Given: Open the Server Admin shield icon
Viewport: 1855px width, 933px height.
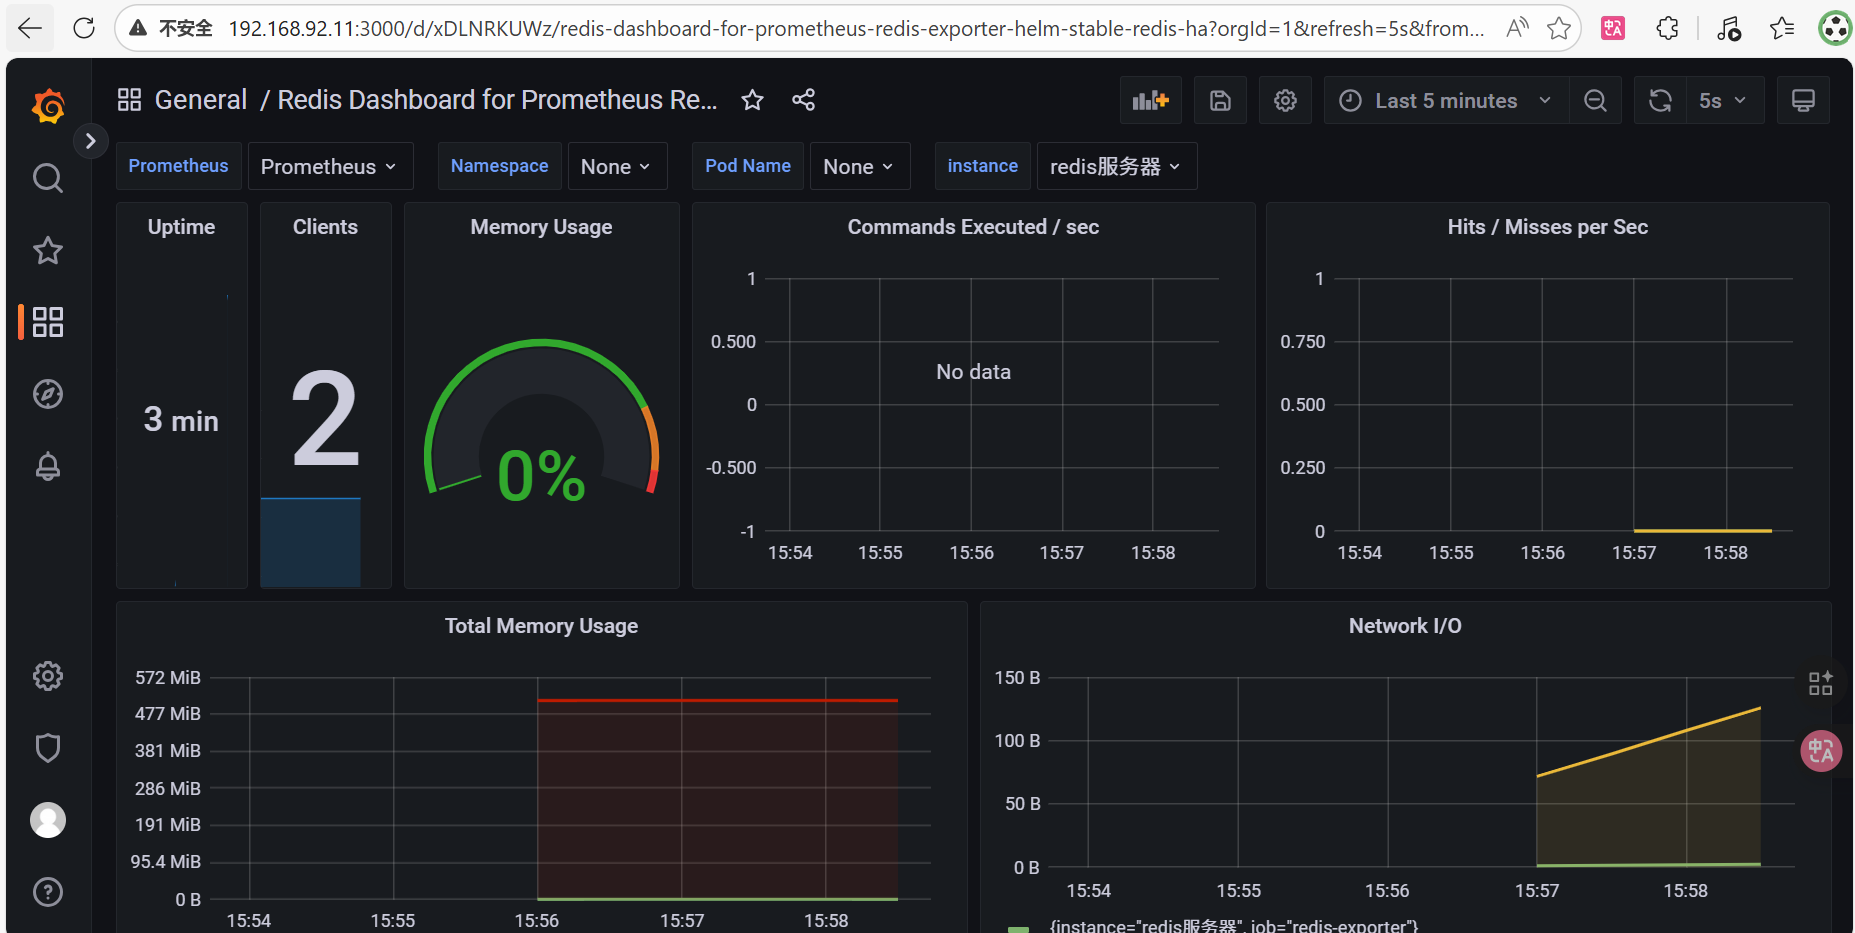Looking at the screenshot, I should pyautogui.click(x=48, y=748).
